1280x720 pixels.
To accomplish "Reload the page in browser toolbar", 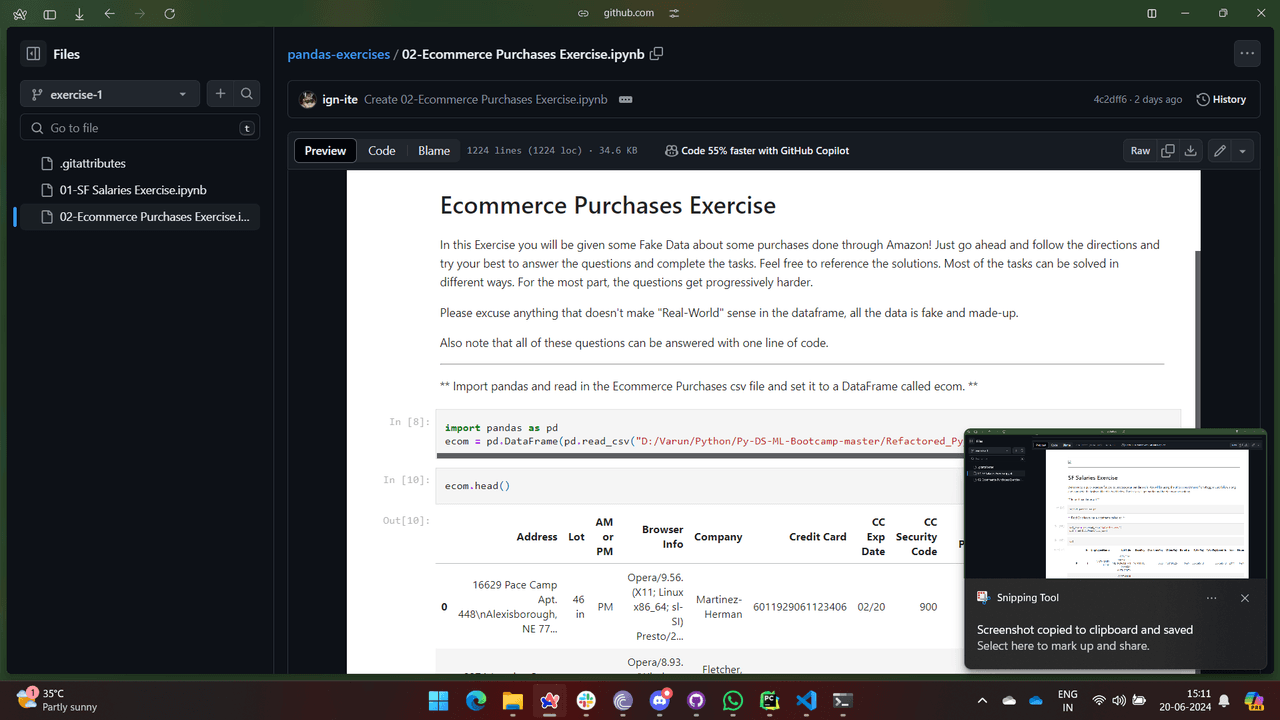I will click(169, 13).
